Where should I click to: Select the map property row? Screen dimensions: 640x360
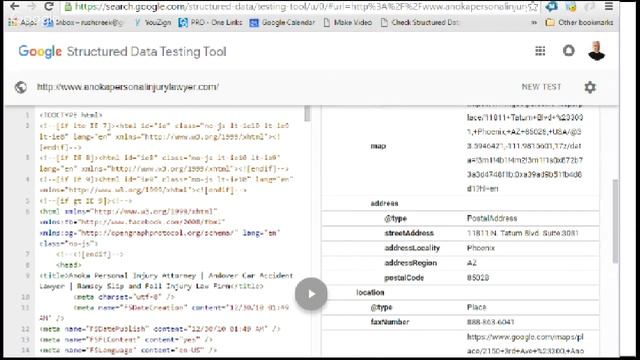pyautogui.click(x=460, y=146)
